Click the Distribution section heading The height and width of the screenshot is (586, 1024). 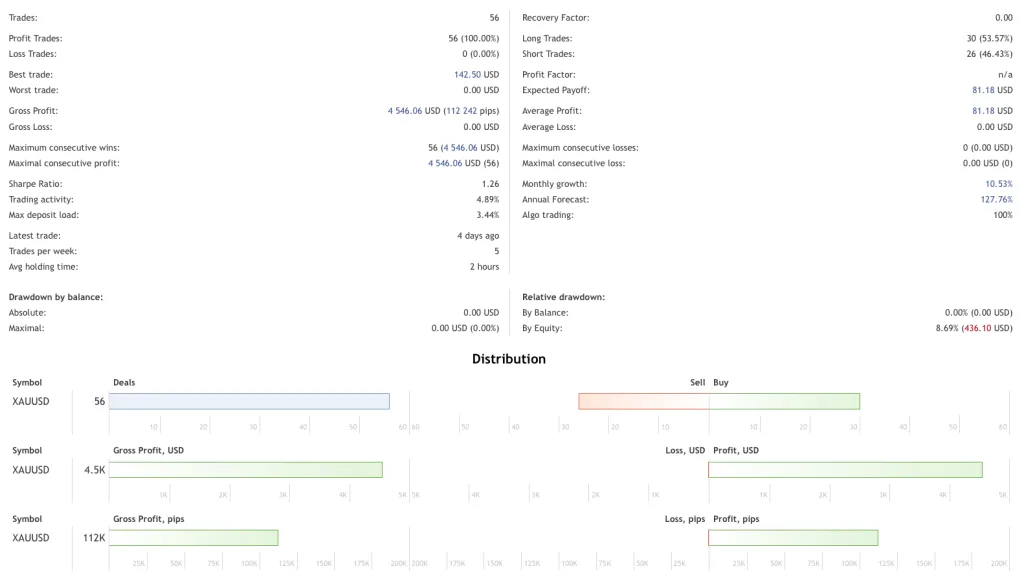[509, 359]
